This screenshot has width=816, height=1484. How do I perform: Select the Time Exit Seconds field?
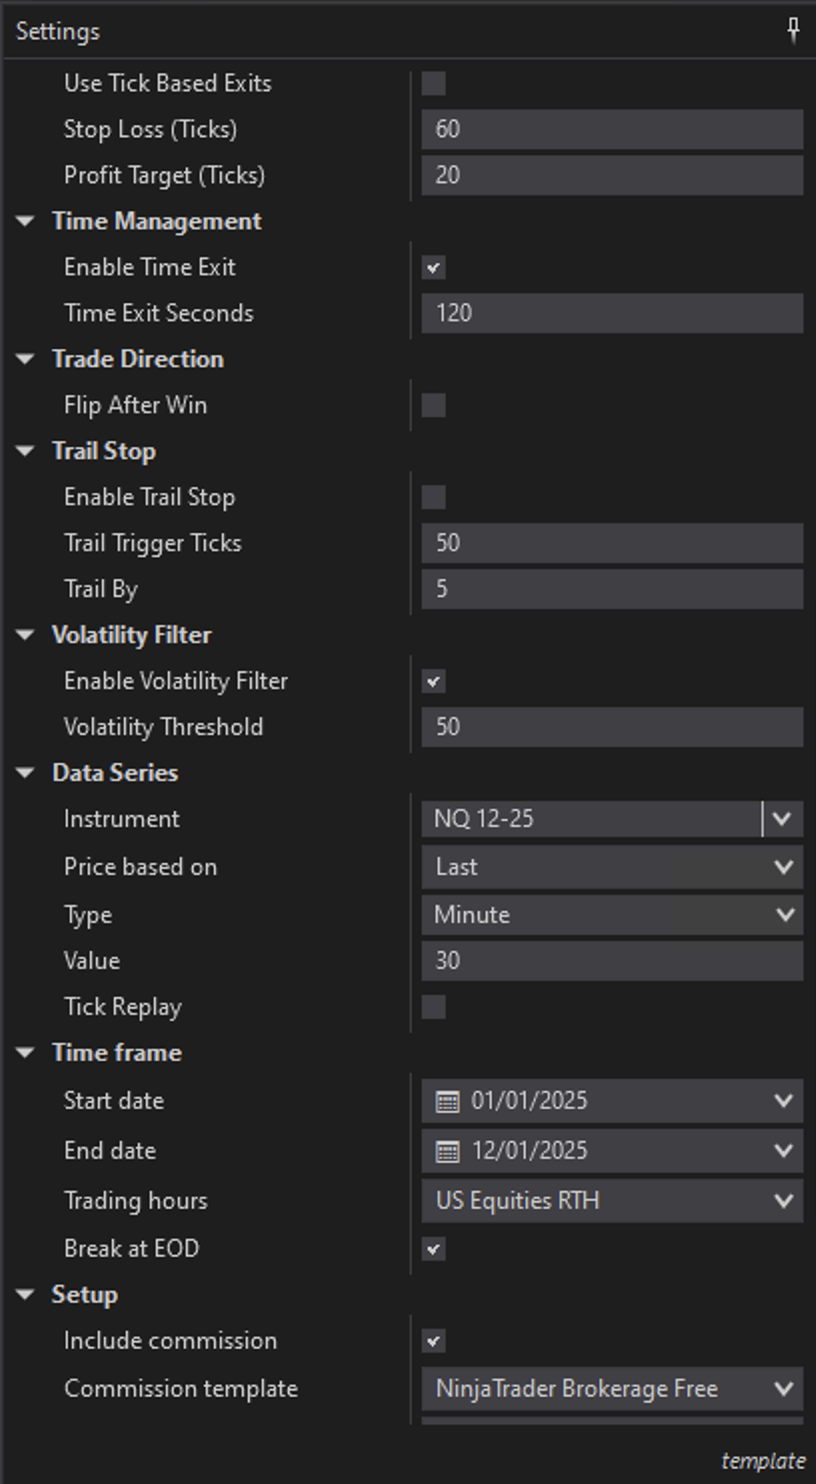point(612,313)
